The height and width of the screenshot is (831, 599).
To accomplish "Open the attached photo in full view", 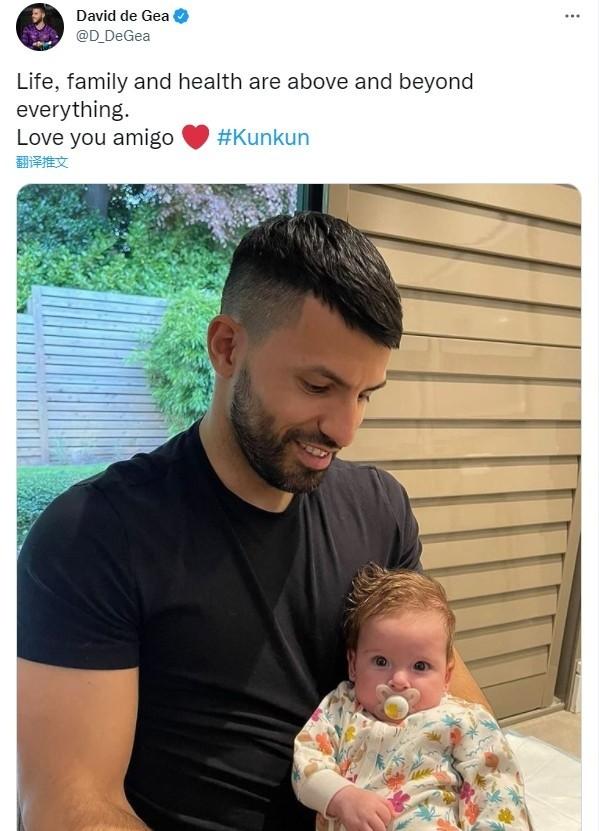I will [x=299, y=507].
